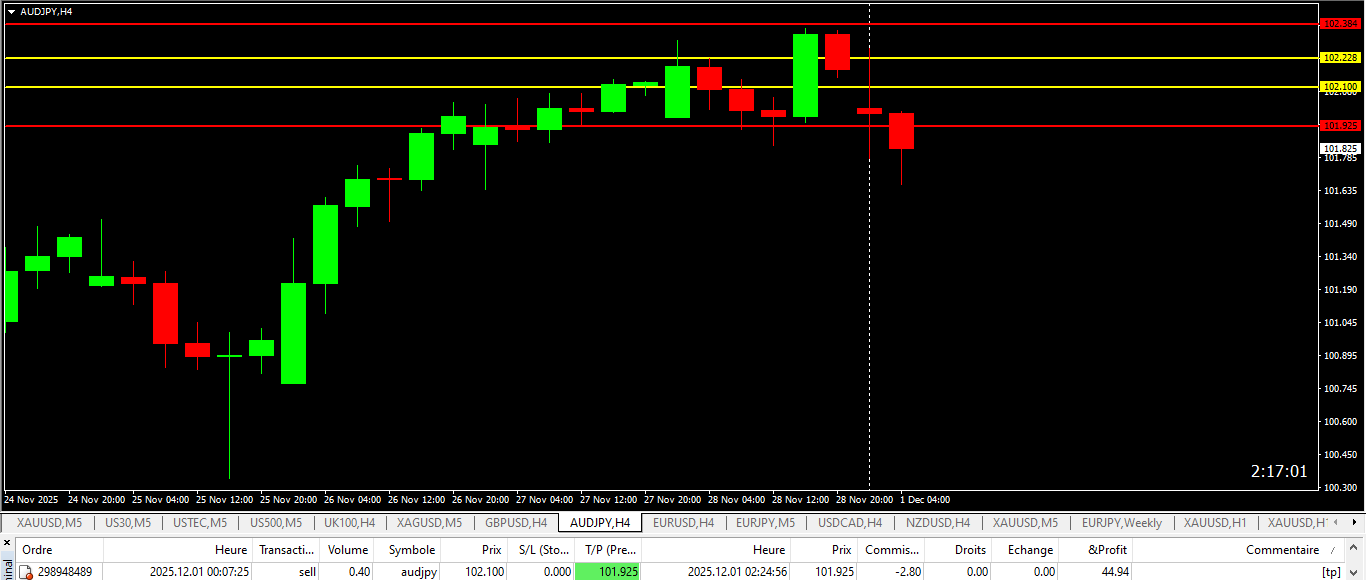The width and height of the screenshot is (1366, 580).
Task: Switch to the UK100,H4 chart tab
Action: coord(349,523)
